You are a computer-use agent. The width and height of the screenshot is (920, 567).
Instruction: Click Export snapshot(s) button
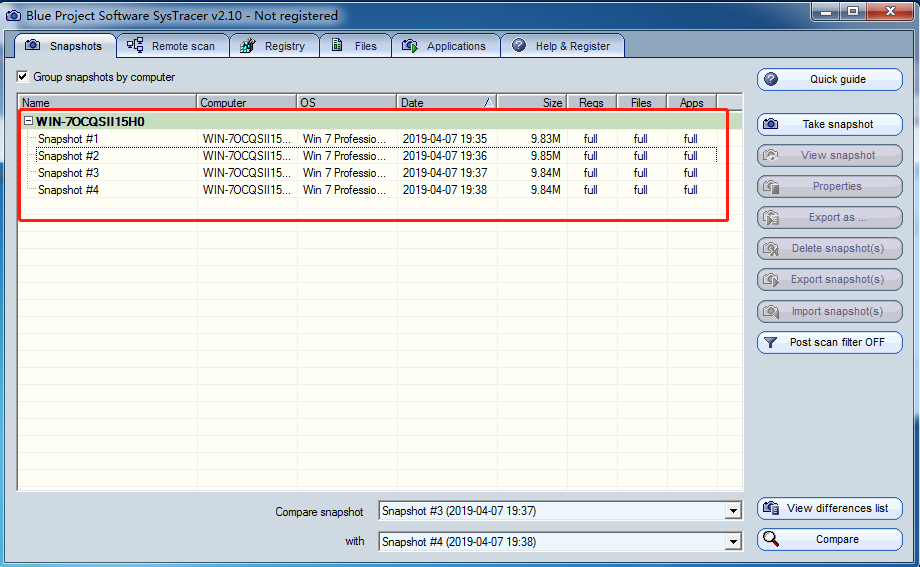[830, 280]
